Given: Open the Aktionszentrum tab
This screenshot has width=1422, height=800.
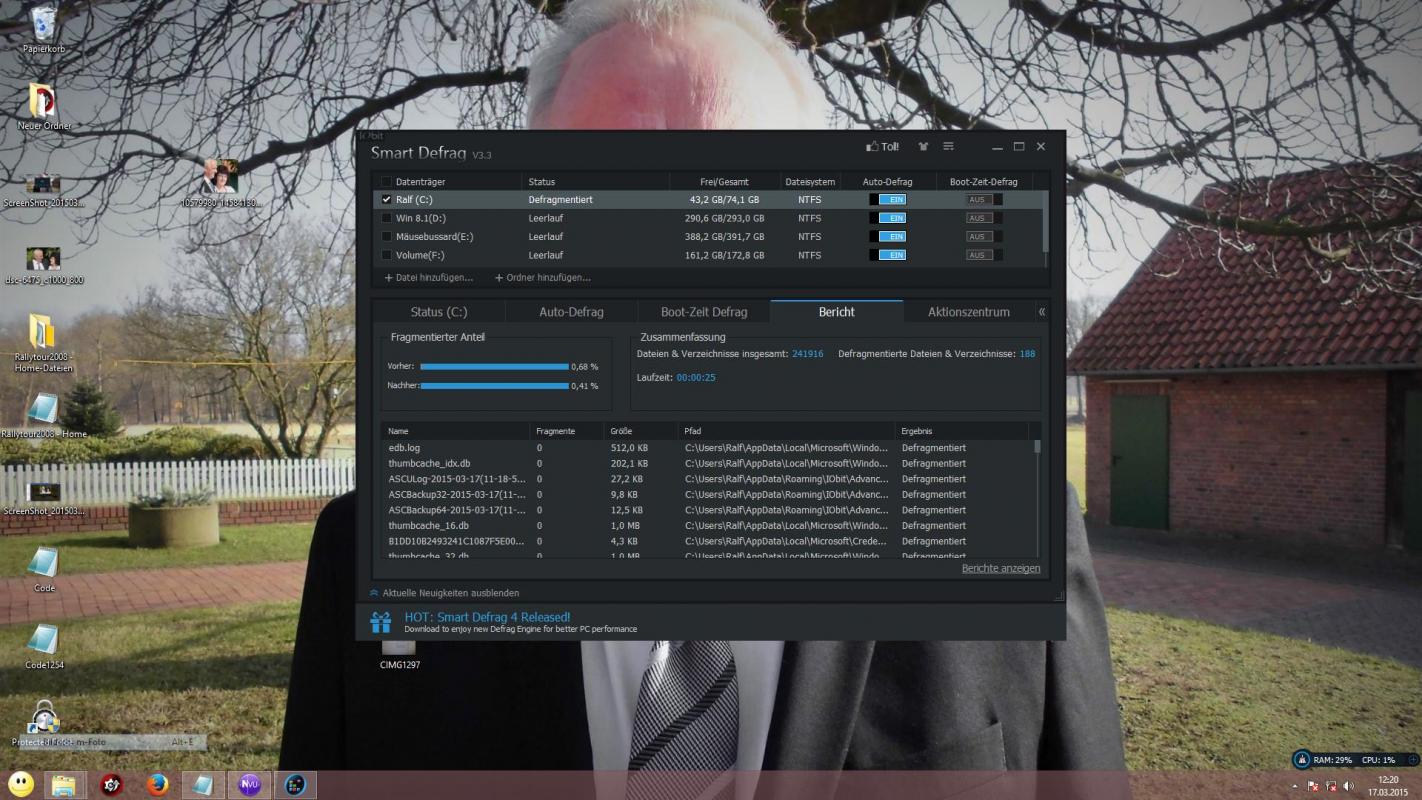Looking at the screenshot, I should tap(968, 312).
